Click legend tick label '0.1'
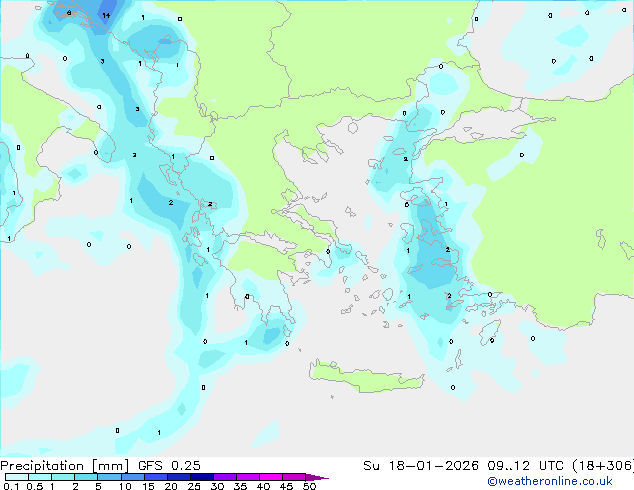The image size is (634, 490). click(11, 486)
